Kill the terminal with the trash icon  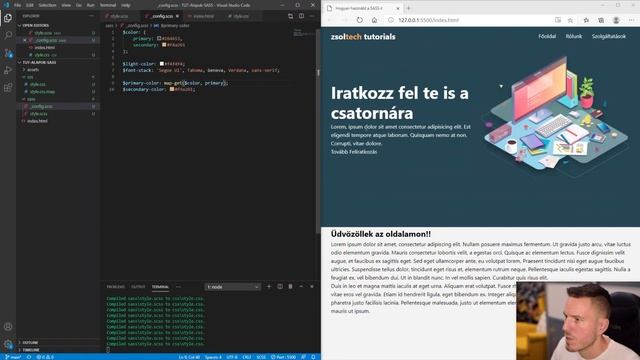click(x=290, y=287)
